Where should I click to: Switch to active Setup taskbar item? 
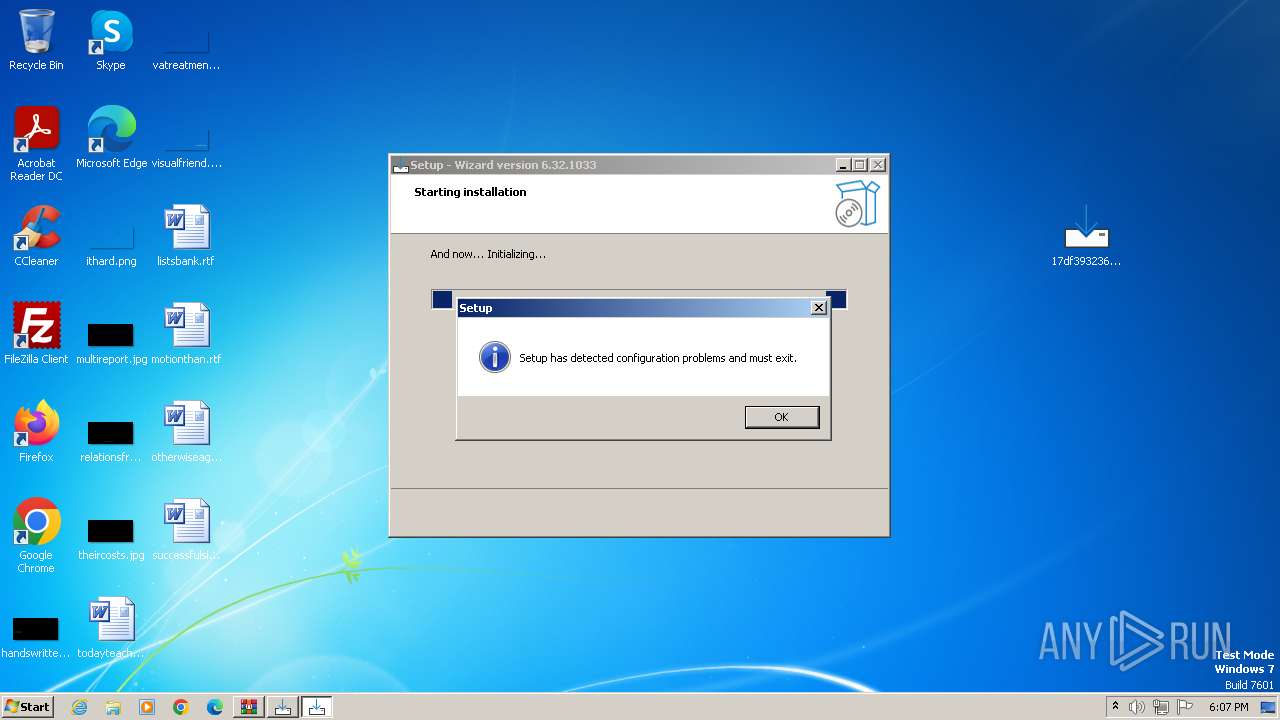(x=317, y=707)
